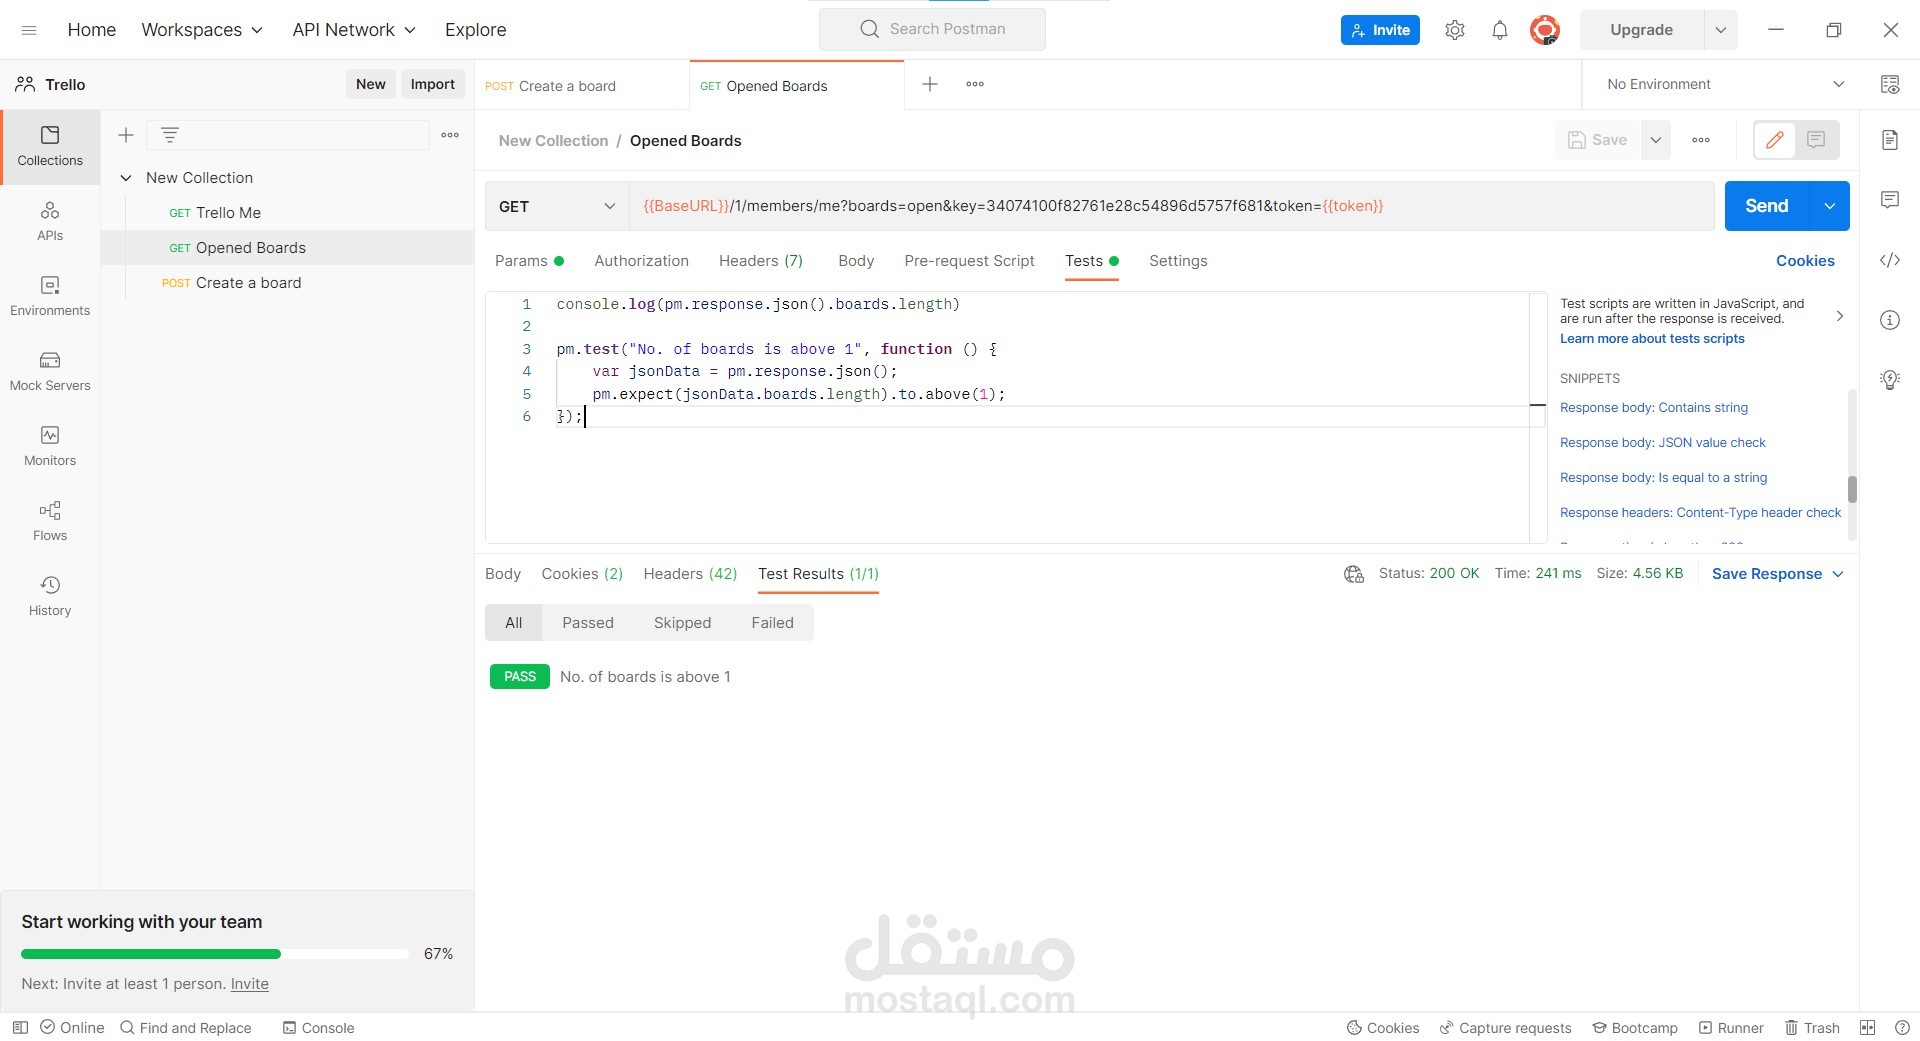
Task: Open the Flows sidebar section
Action: pos(50,521)
